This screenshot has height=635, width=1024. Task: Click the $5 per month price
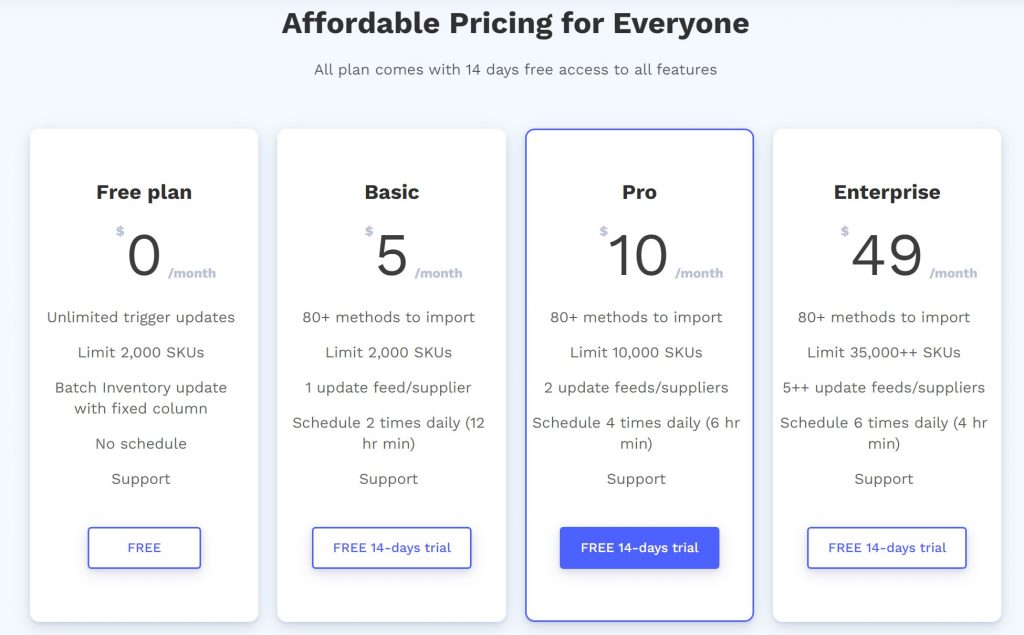coord(392,256)
